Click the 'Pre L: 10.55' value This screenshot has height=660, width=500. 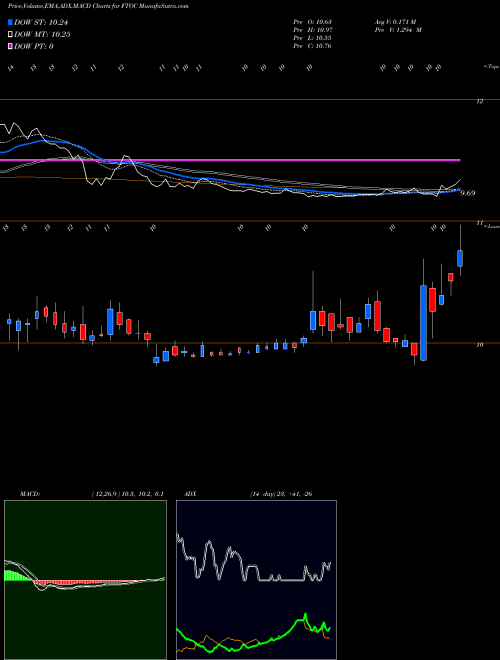click(x=312, y=38)
